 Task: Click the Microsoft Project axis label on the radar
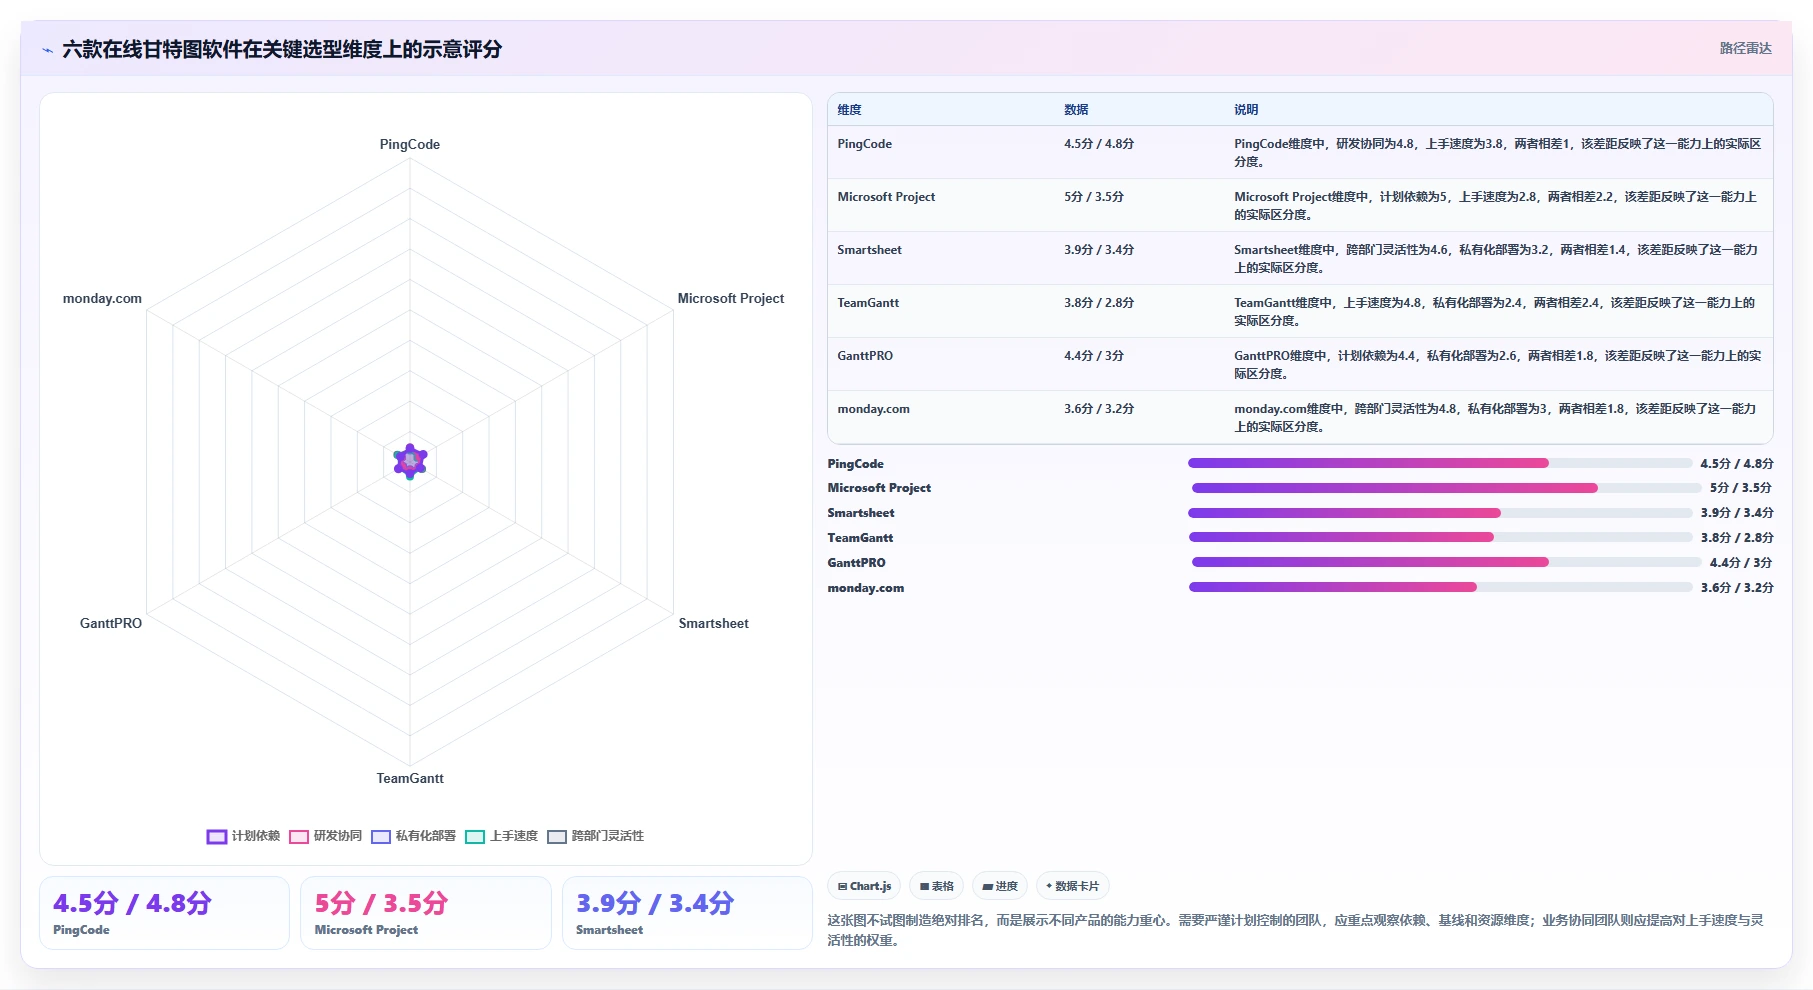731,298
